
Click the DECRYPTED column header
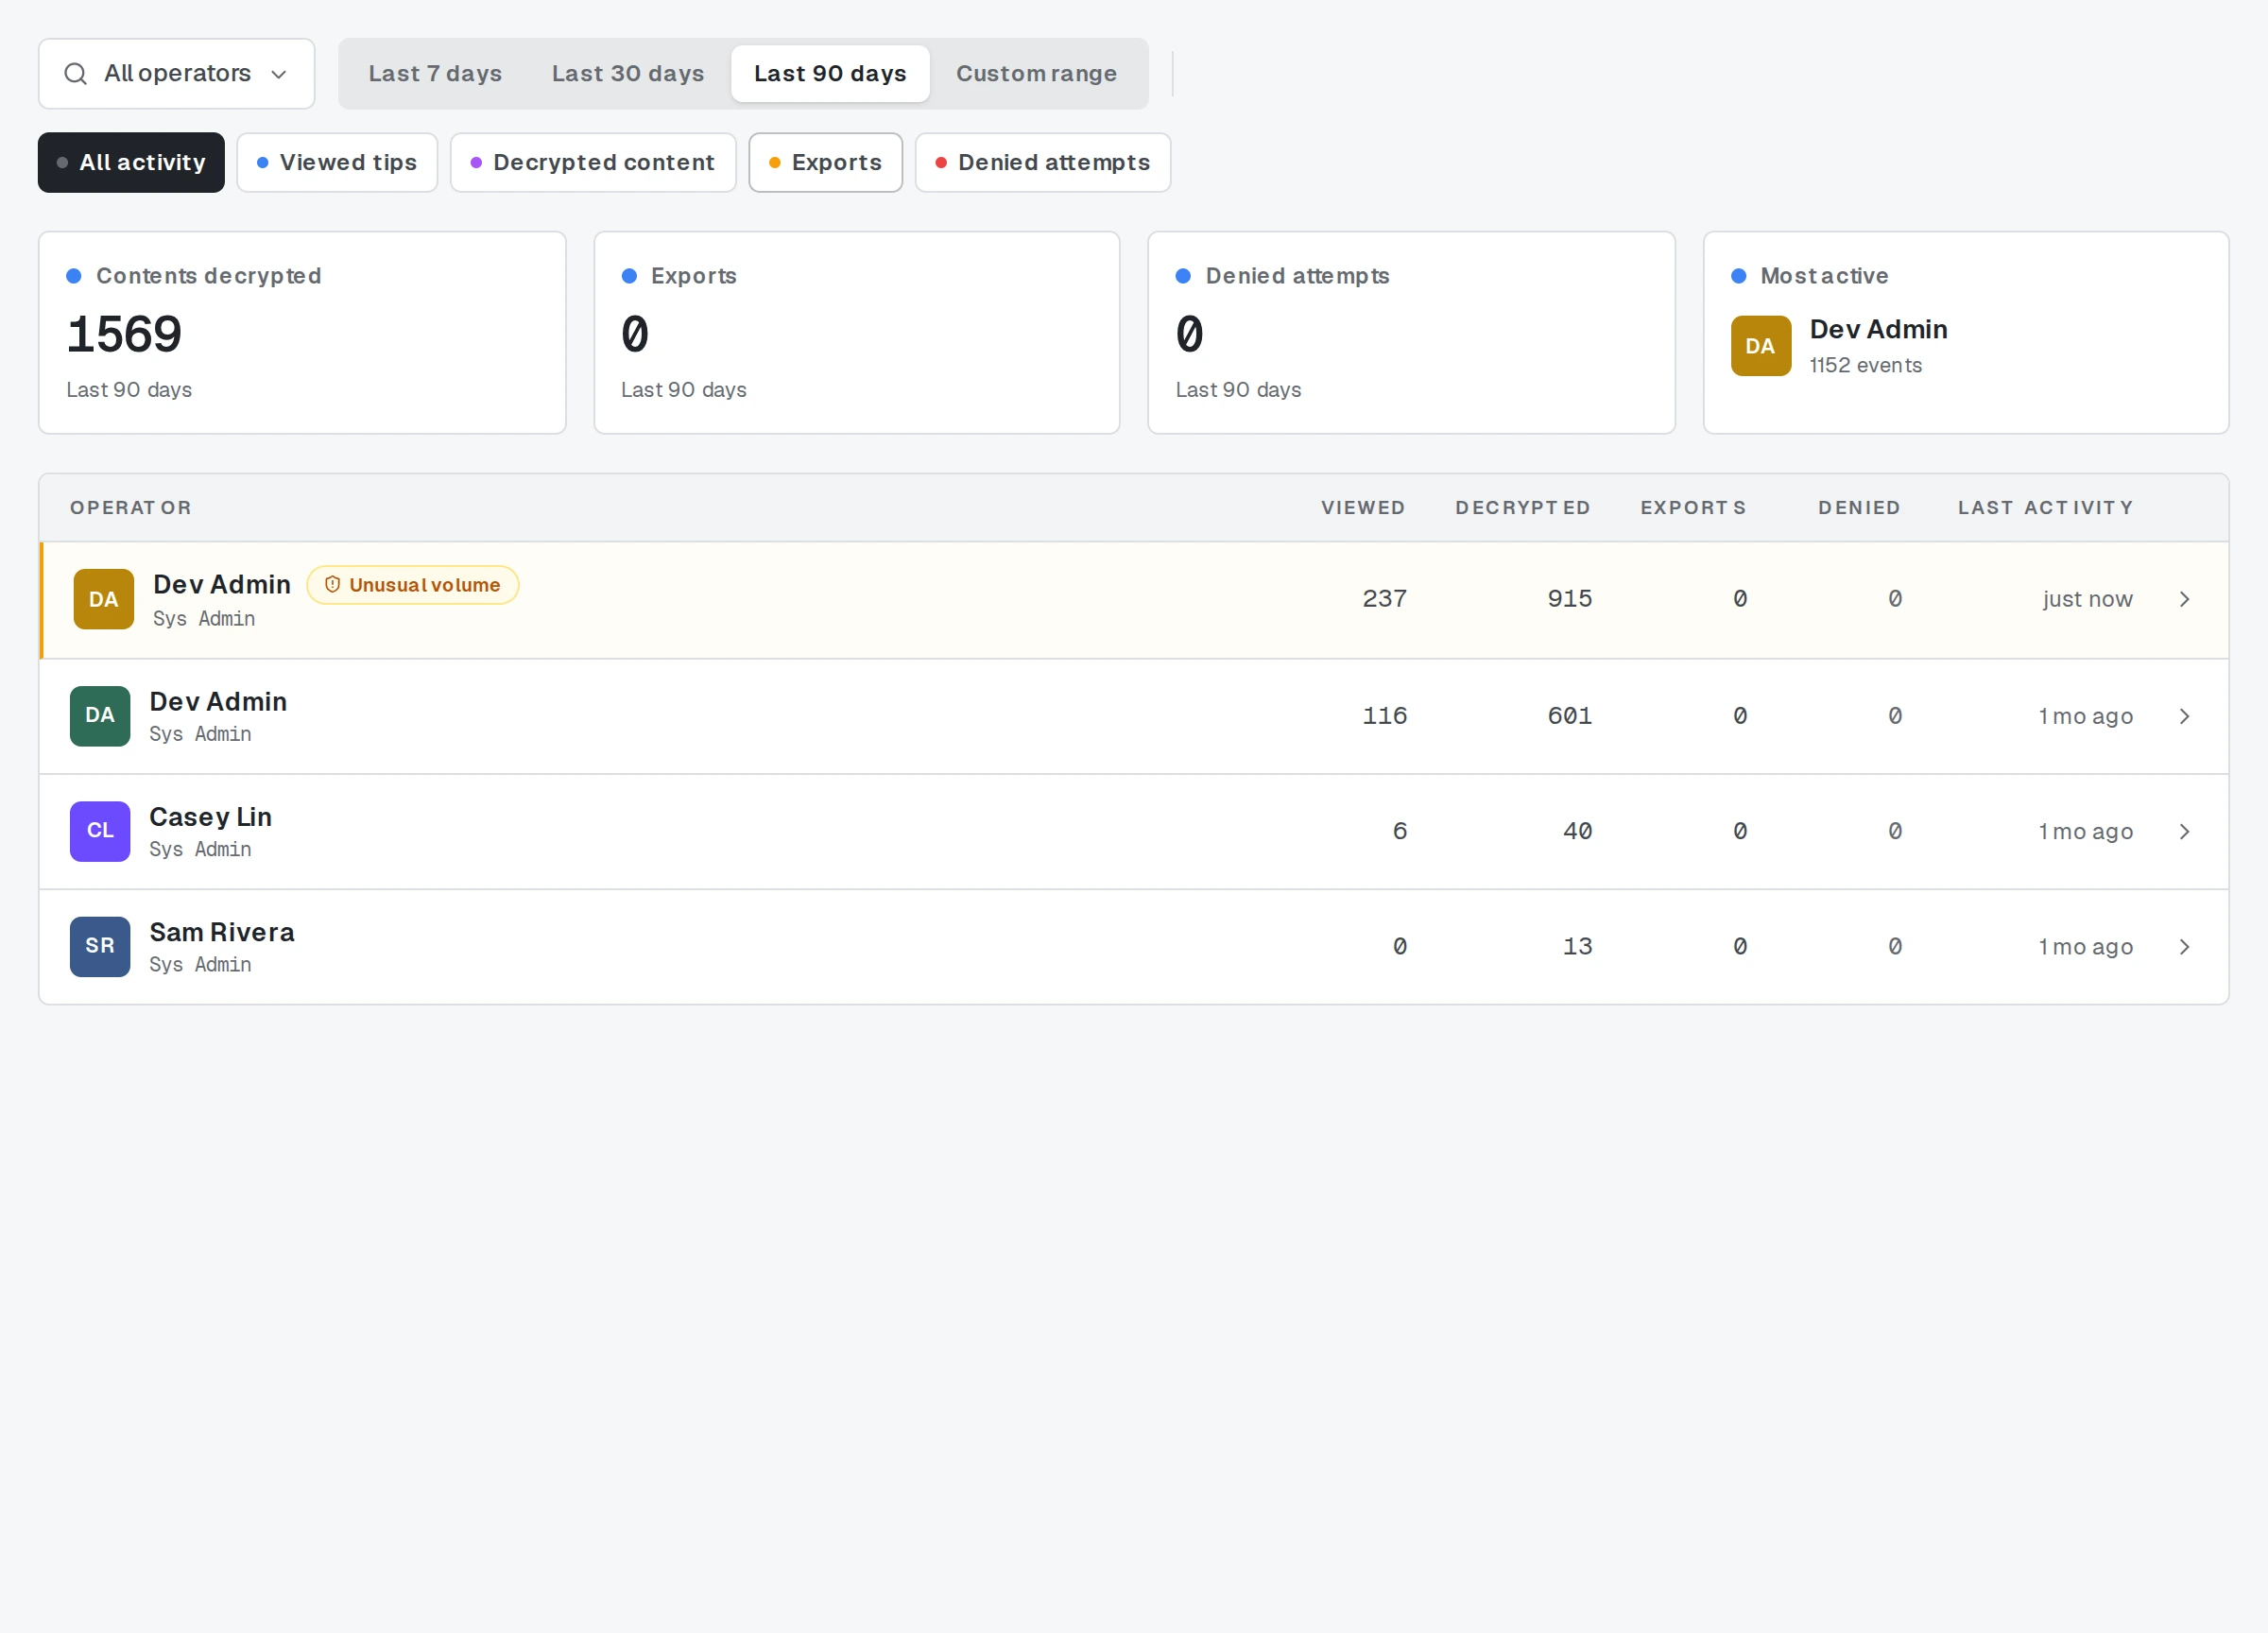click(1522, 508)
